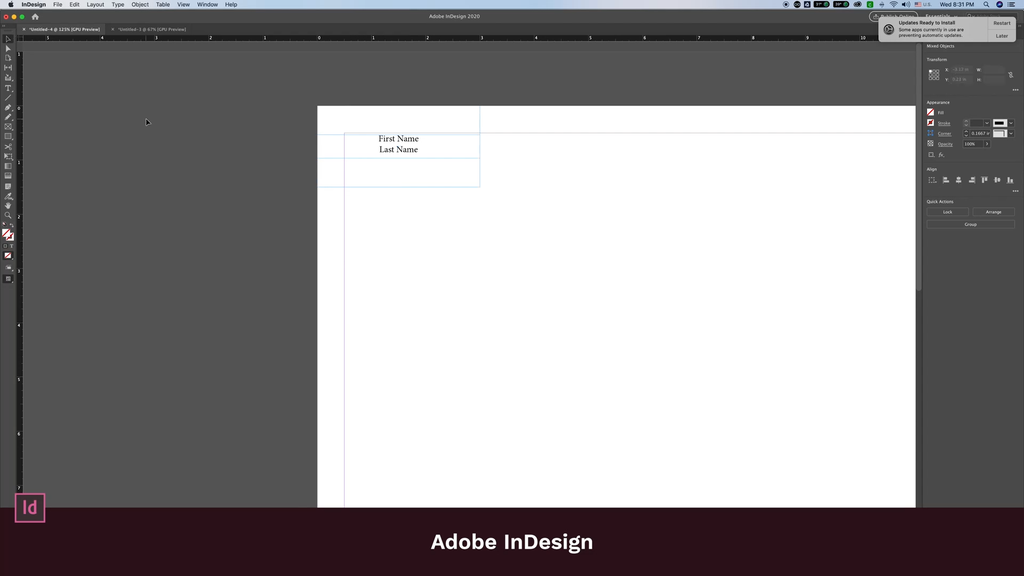The image size is (1024, 576).
Task: Switch to the Untitled-3 document tab
Action: (x=150, y=29)
